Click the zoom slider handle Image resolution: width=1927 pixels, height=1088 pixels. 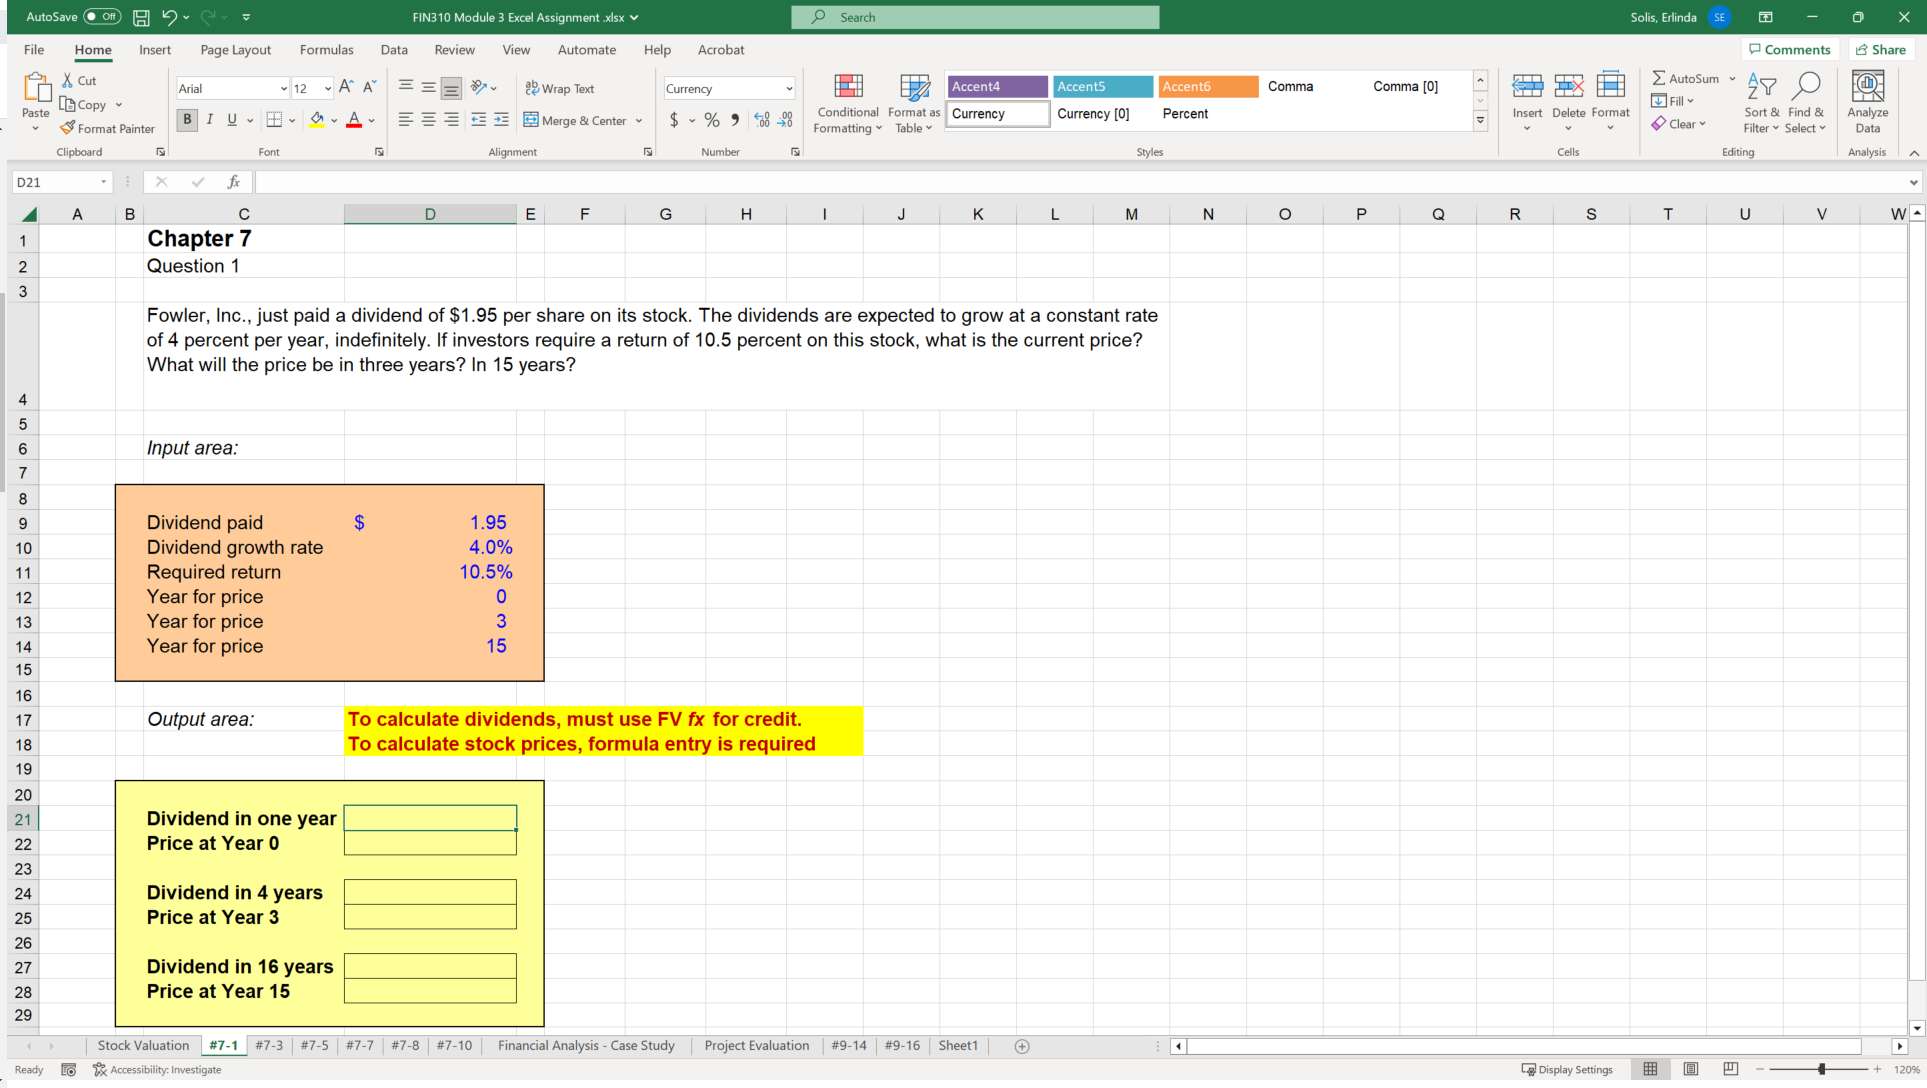pos(1822,1069)
